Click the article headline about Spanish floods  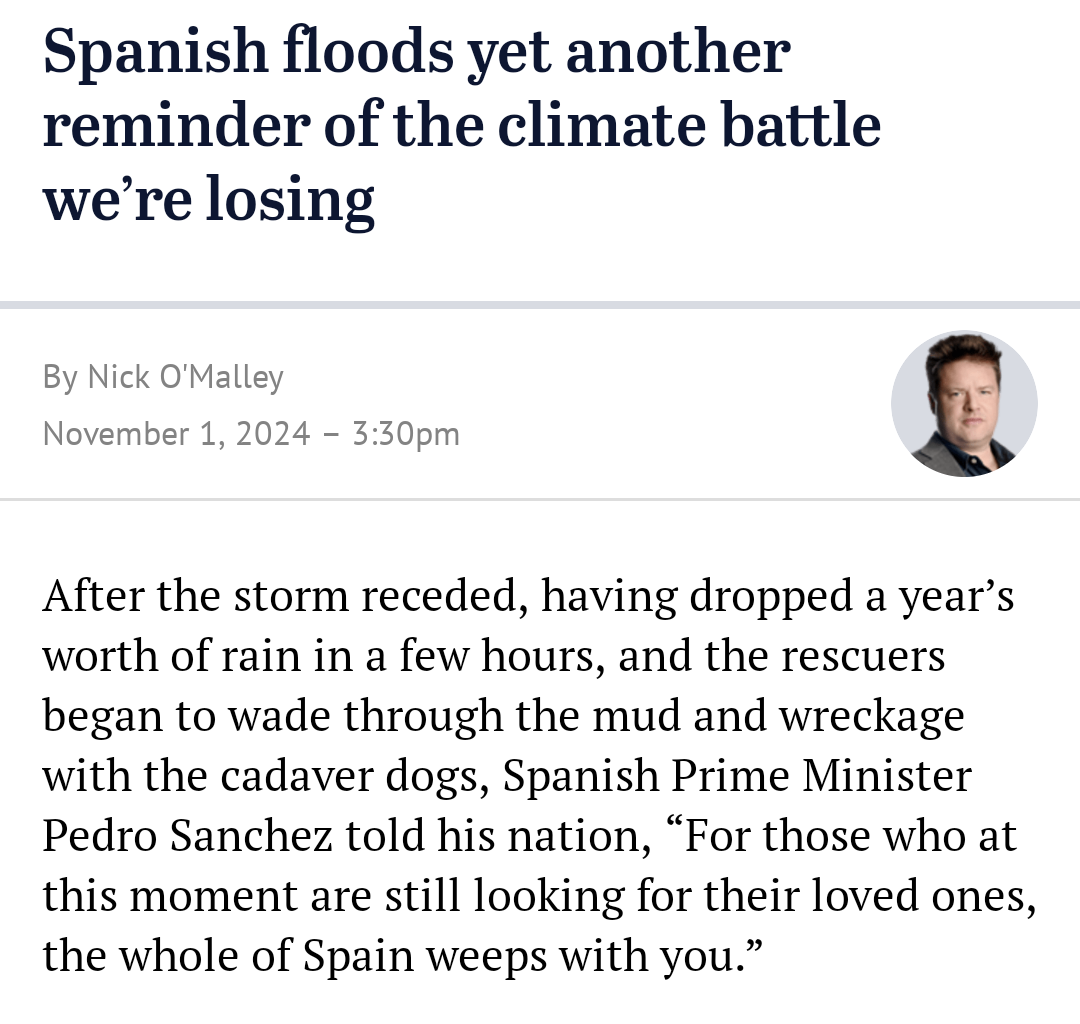pyautogui.click(x=461, y=125)
